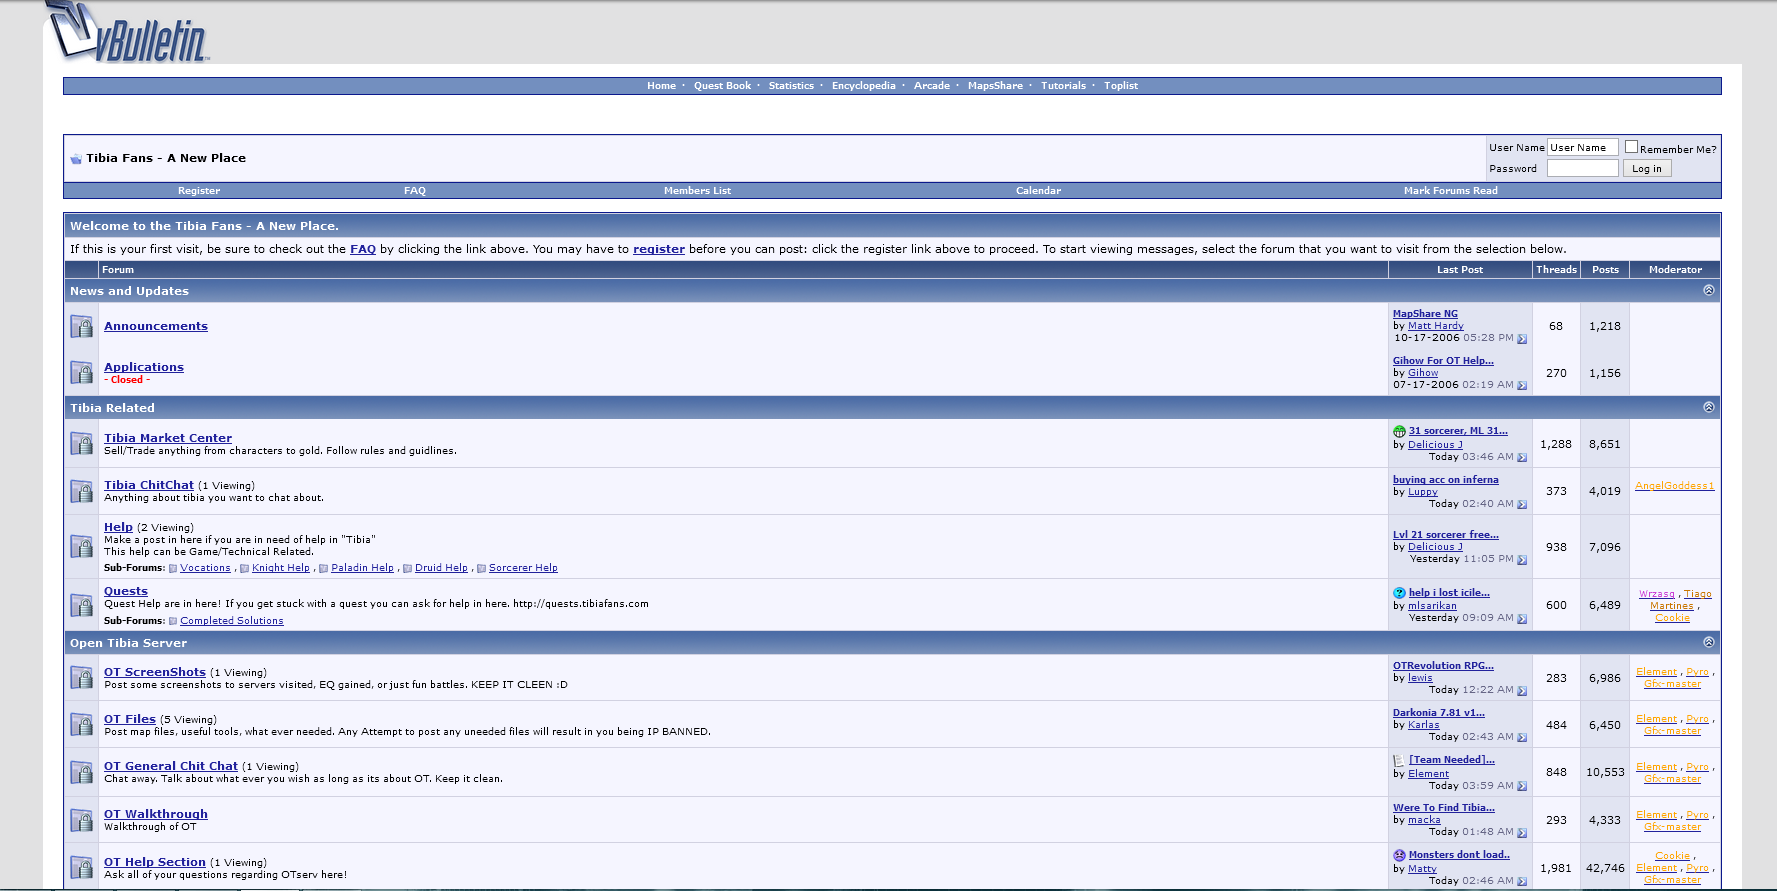This screenshot has height=891, width=1777.
Task: Open the Calendar navbar item
Action: coord(1038,191)
